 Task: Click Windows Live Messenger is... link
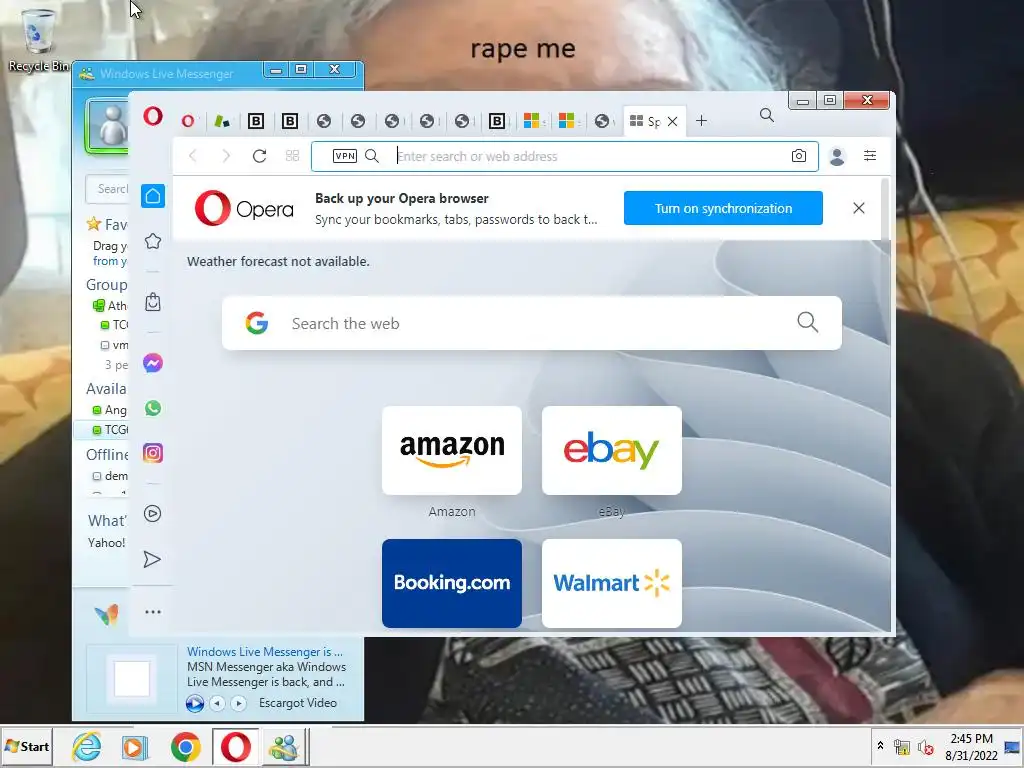tap(264, 652)
